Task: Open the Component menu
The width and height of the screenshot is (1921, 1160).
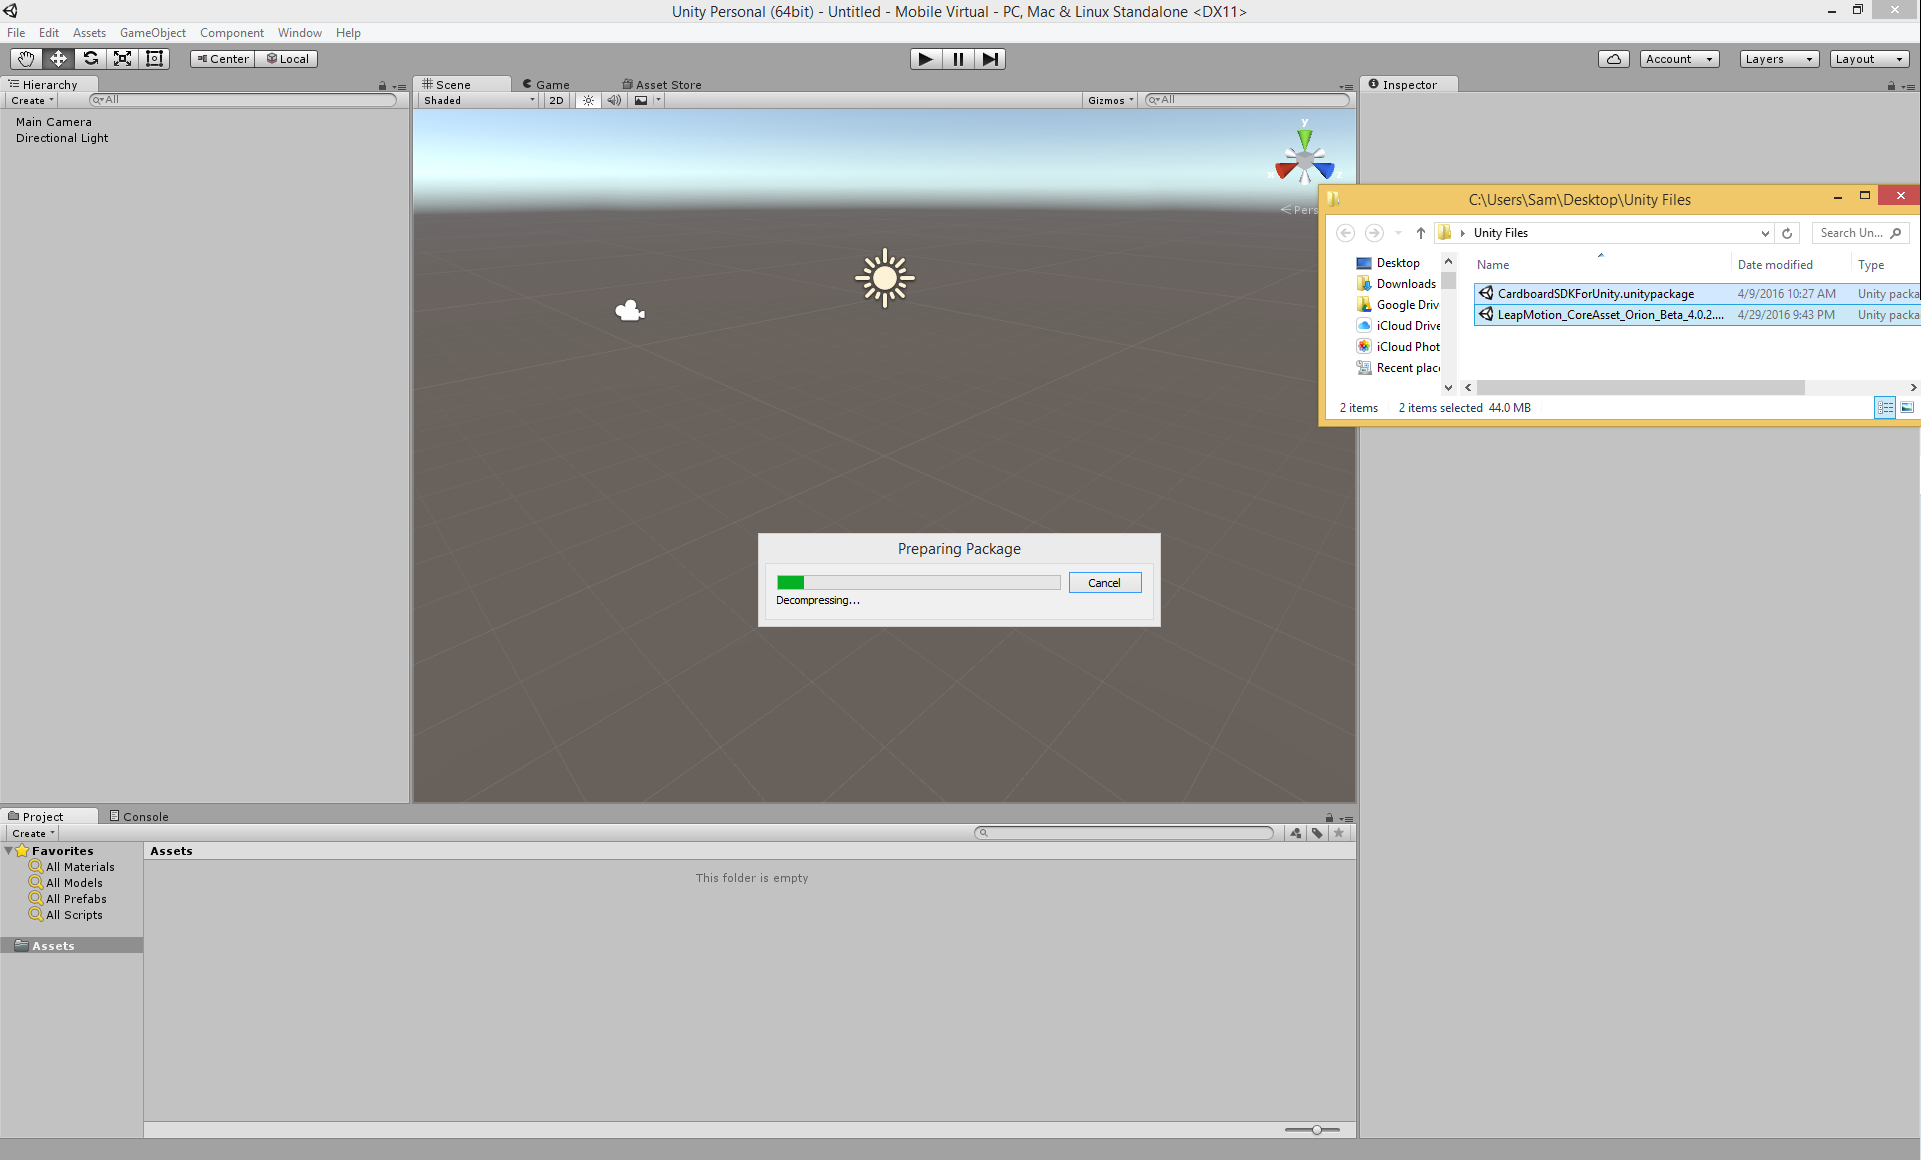Action: click(x=232, y=33)
